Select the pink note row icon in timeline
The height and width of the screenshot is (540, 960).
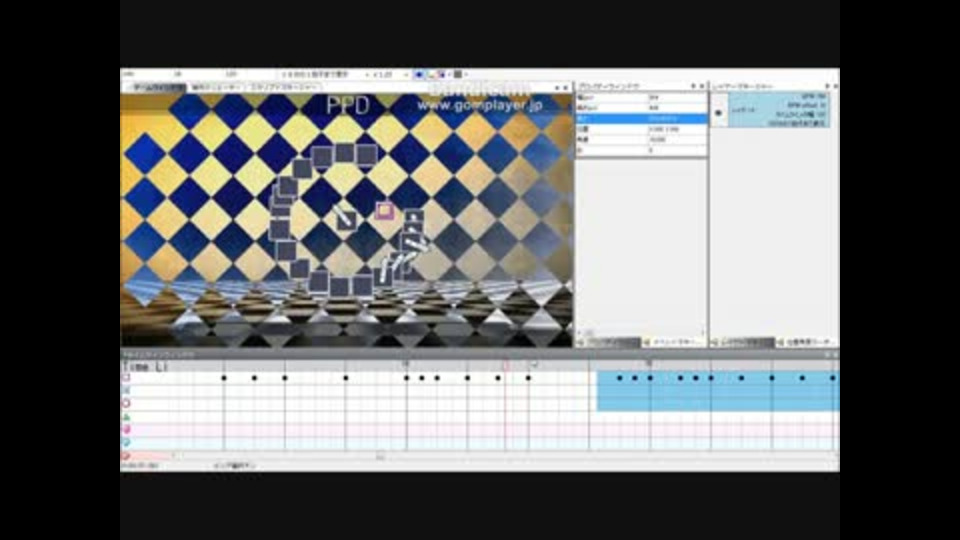pos(126,430)
